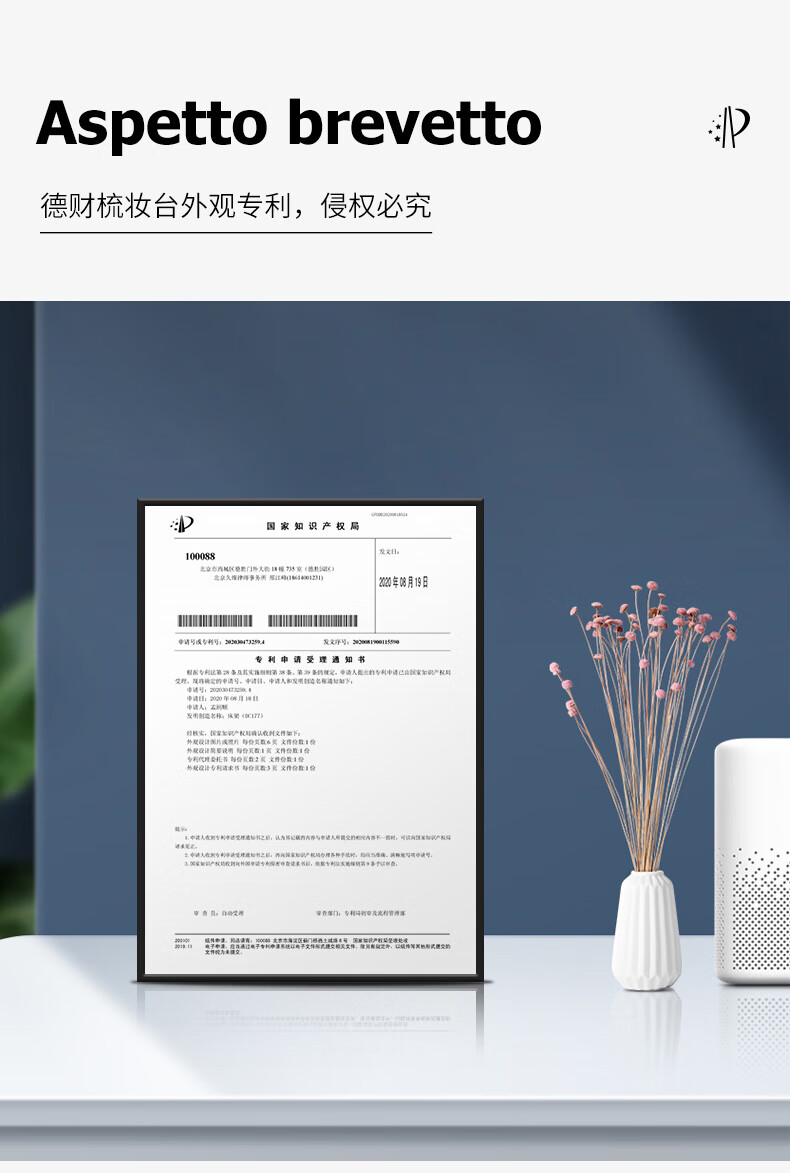Viewport: 790px width, 1173px height.
Task: Click the patent office logo at top right
Action: (729, 127)
